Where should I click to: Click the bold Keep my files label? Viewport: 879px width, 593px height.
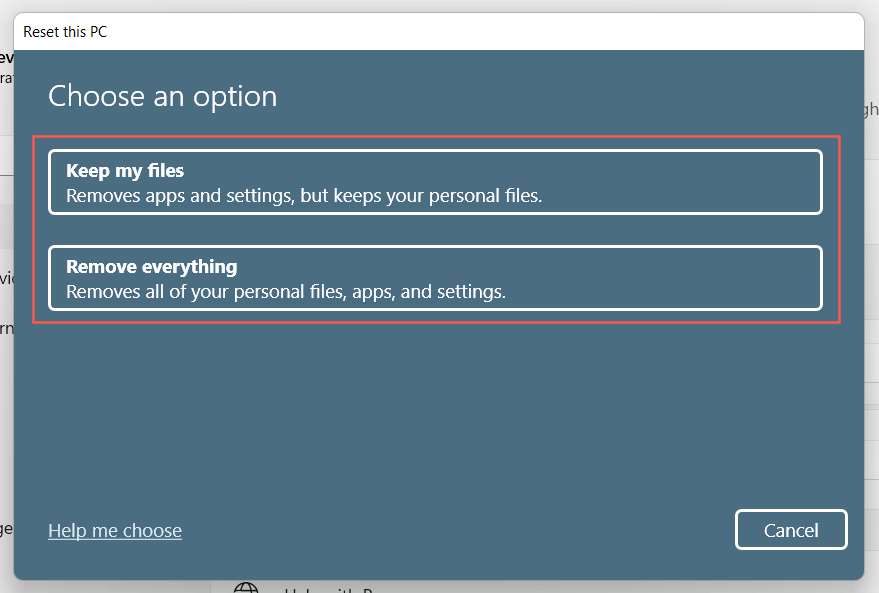click(125, 171)
